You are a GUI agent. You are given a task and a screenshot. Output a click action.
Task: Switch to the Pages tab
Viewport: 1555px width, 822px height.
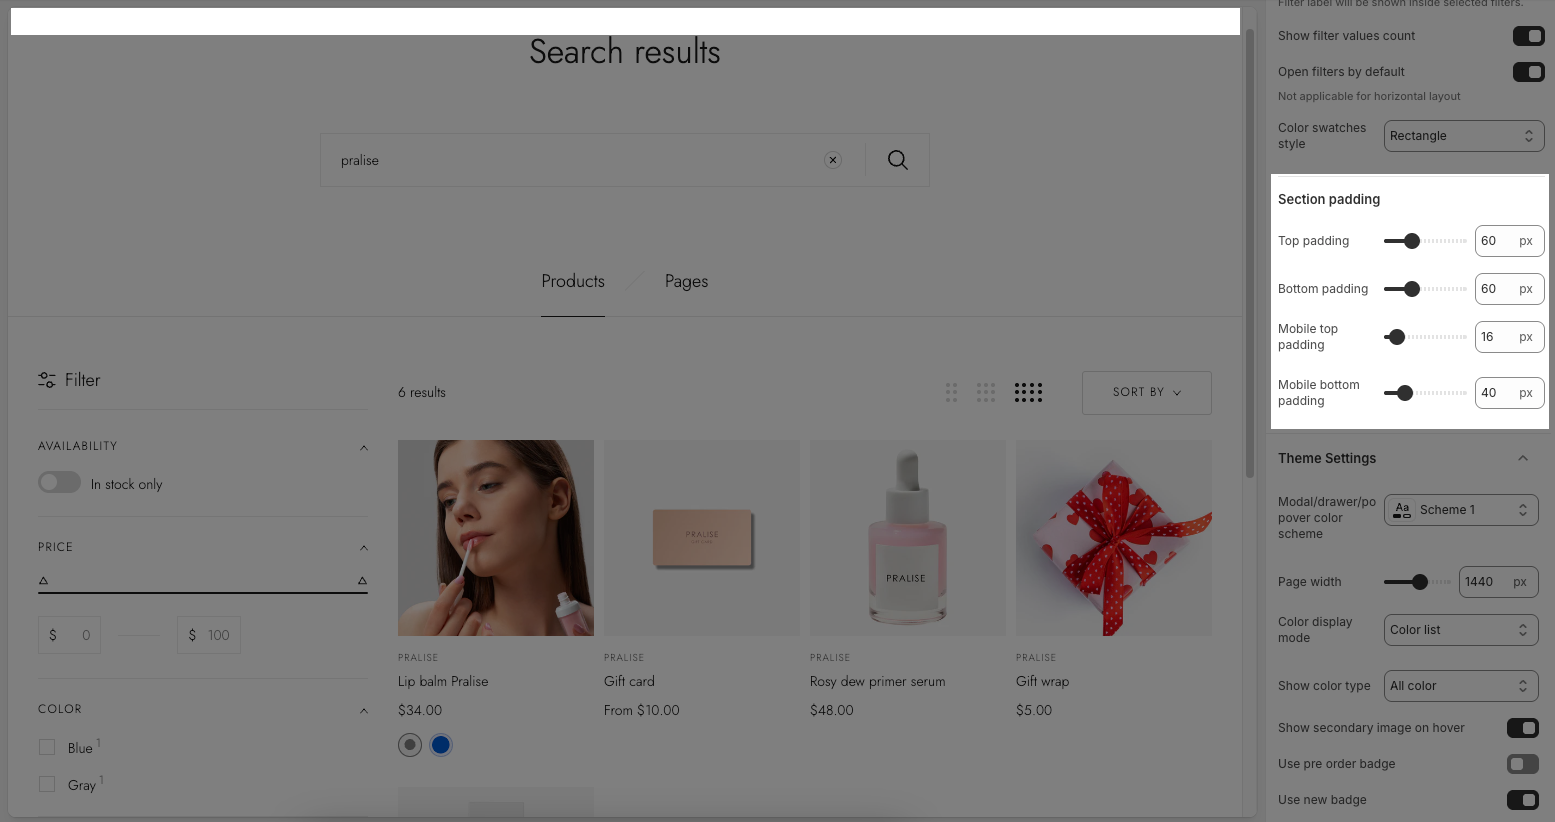pyautogui.click(x=686, y=282)
